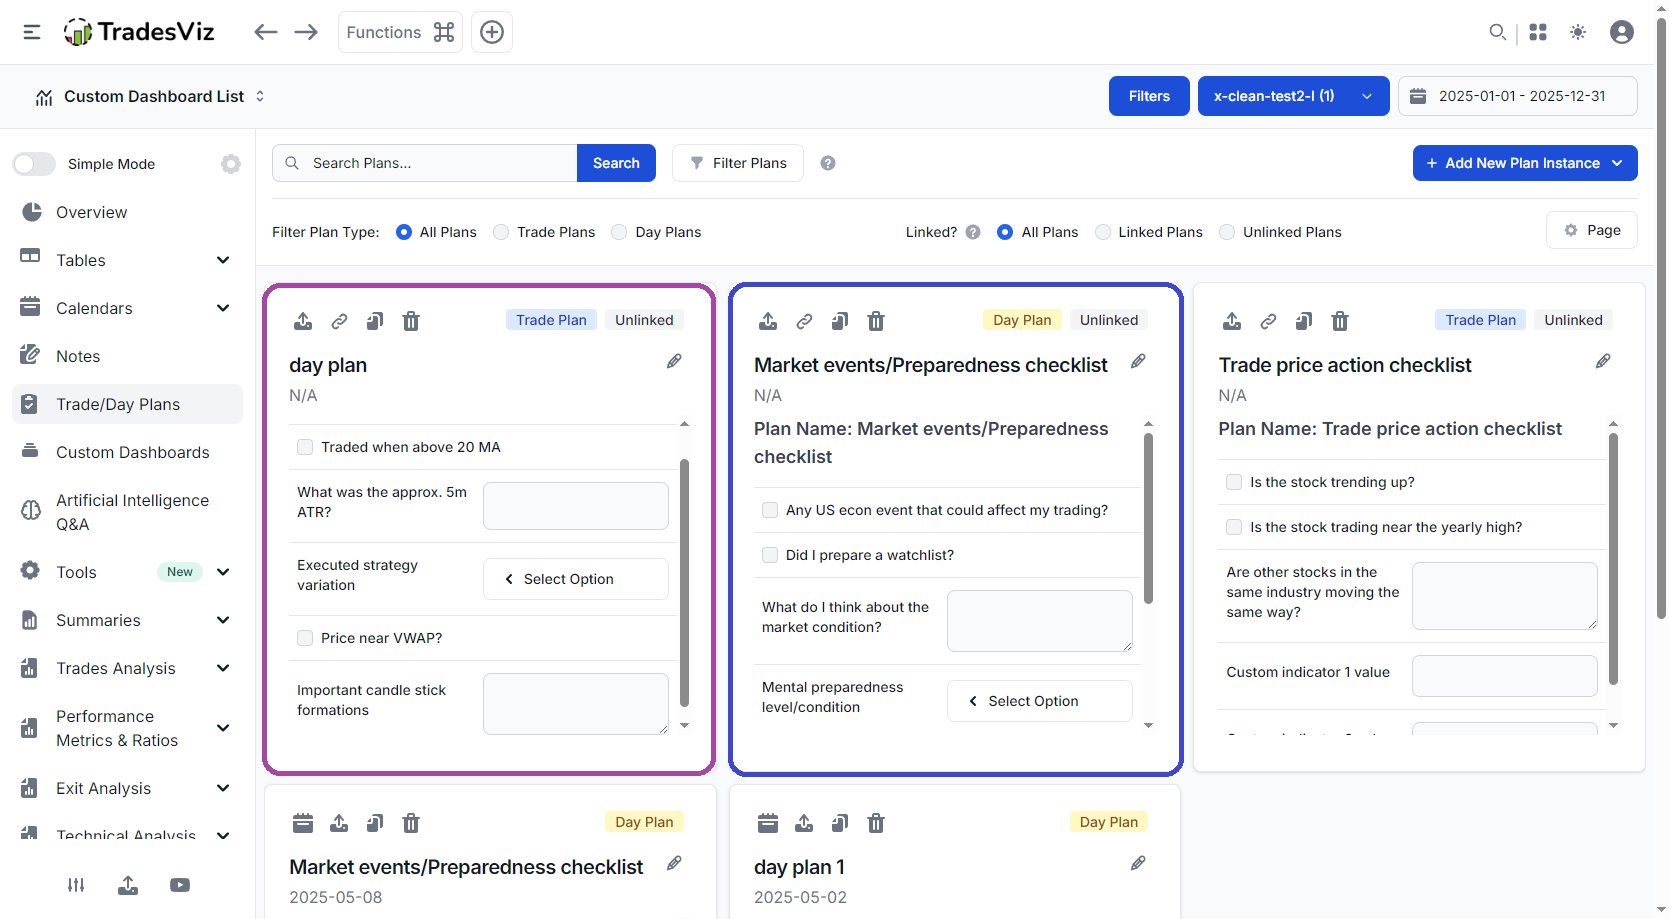
Task: Open Filter Plans button
Action: [738, 163]
